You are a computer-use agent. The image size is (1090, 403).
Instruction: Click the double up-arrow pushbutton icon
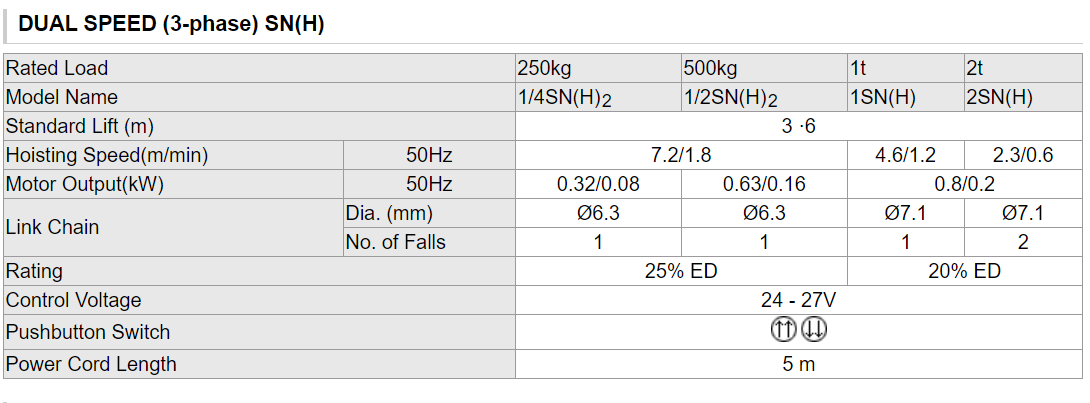783,331
